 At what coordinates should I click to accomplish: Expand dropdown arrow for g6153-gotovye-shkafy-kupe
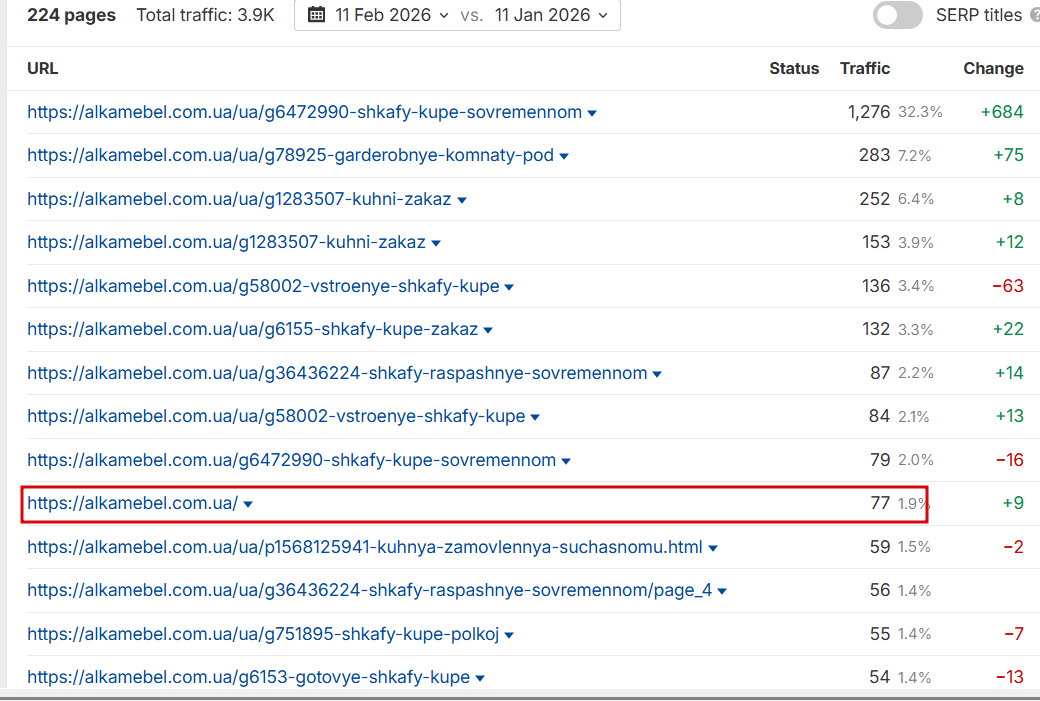480,678
